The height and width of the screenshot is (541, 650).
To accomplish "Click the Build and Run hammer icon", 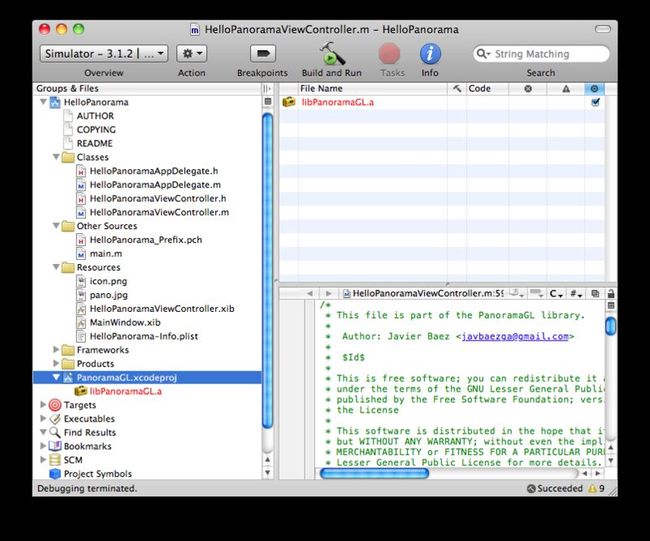I will (x=332, y=54).
